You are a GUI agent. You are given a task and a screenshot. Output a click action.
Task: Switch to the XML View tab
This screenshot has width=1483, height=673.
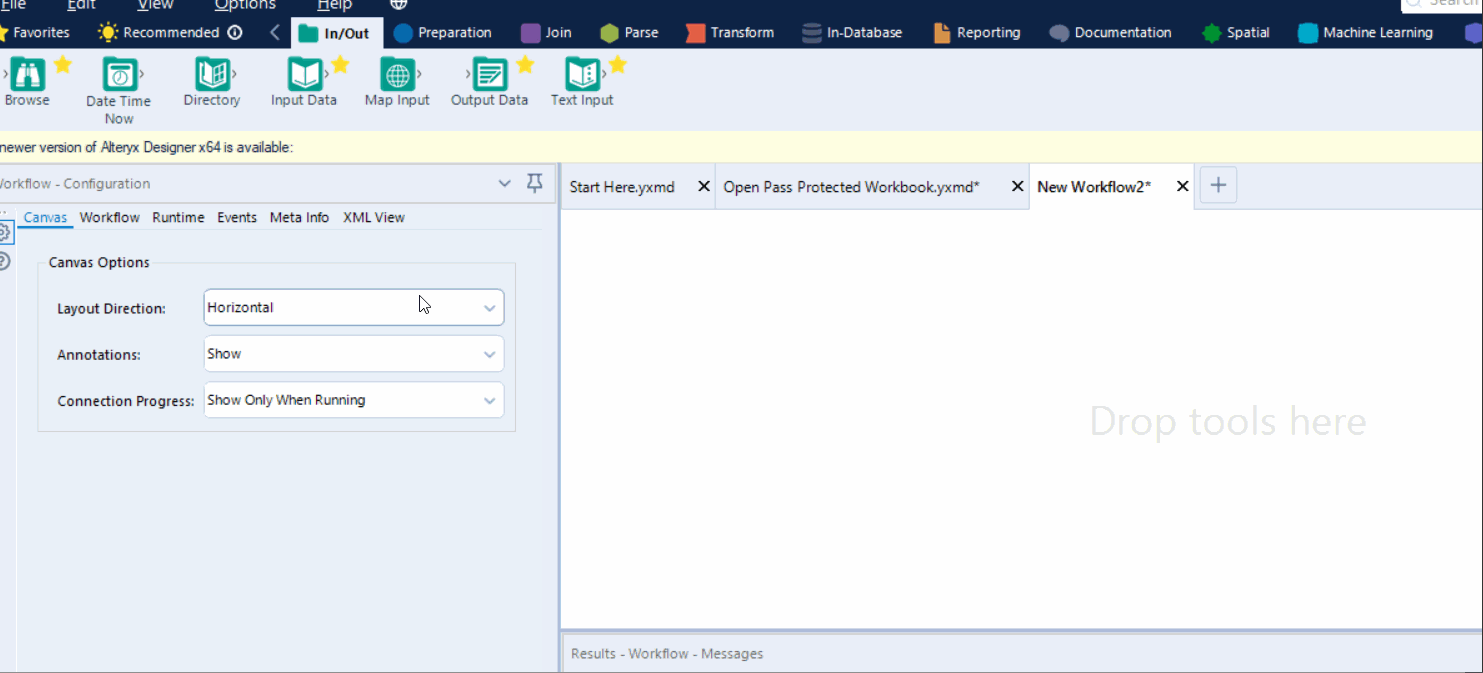[374, 217]
